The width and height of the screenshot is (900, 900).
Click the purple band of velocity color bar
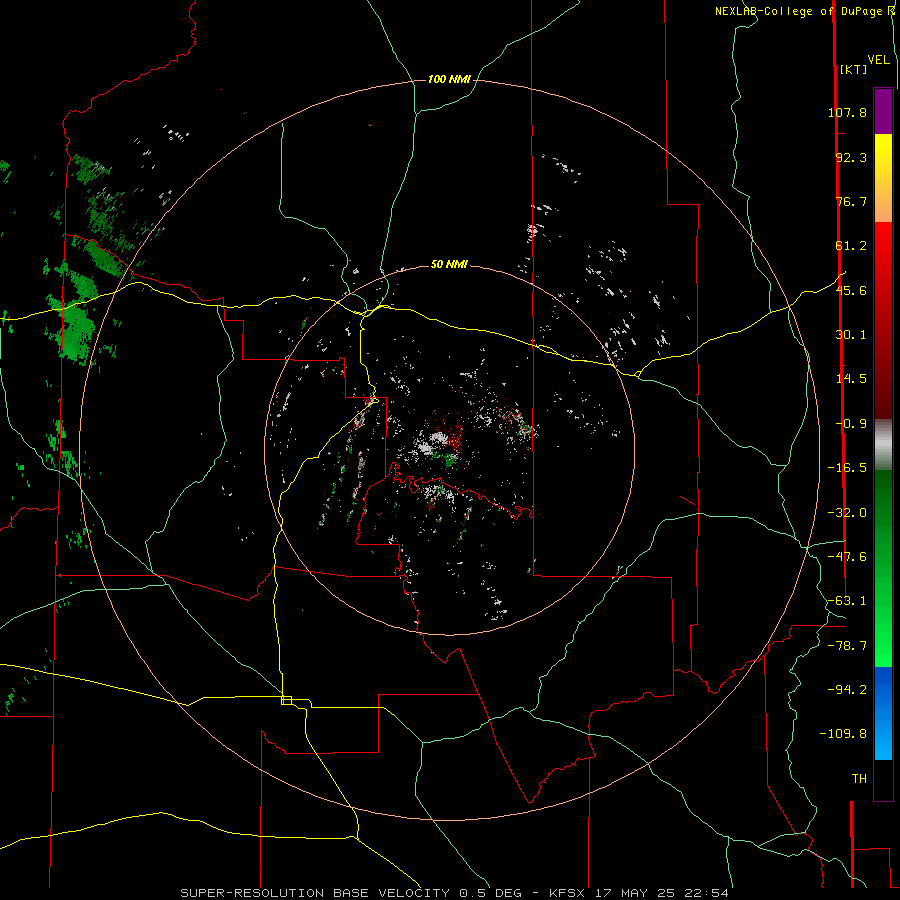883,111
